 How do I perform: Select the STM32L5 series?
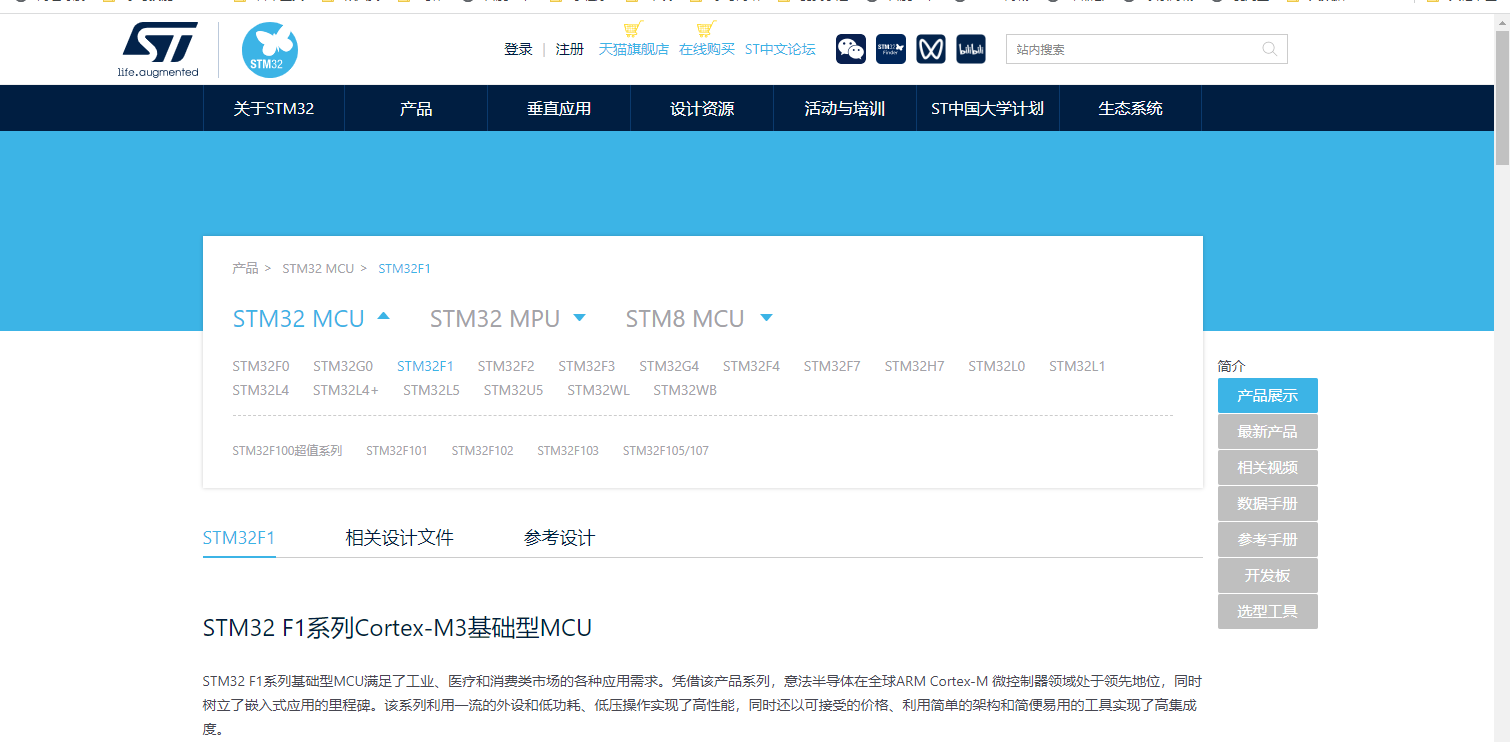(431, 390)
